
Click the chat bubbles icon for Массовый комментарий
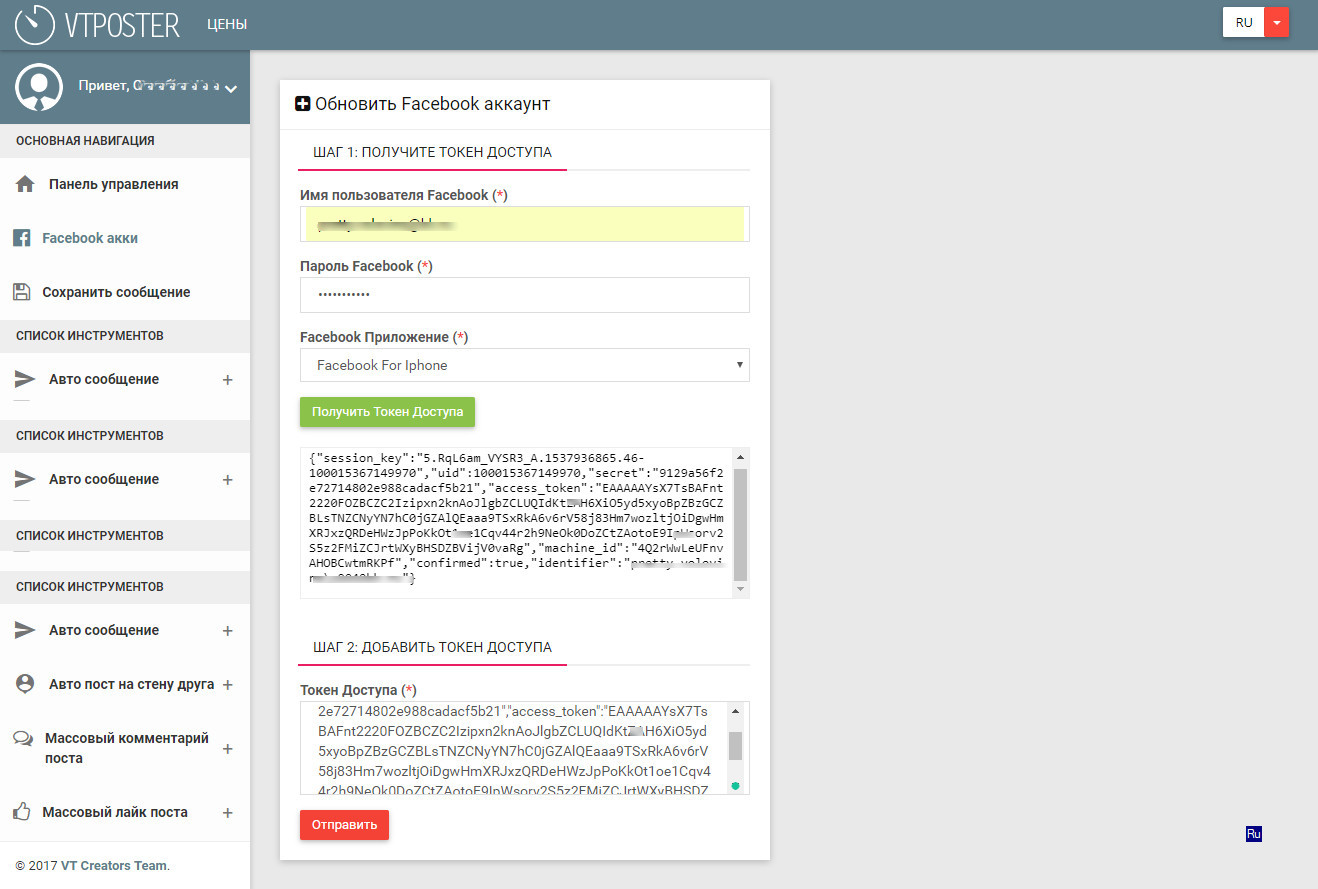coord(23,739)
